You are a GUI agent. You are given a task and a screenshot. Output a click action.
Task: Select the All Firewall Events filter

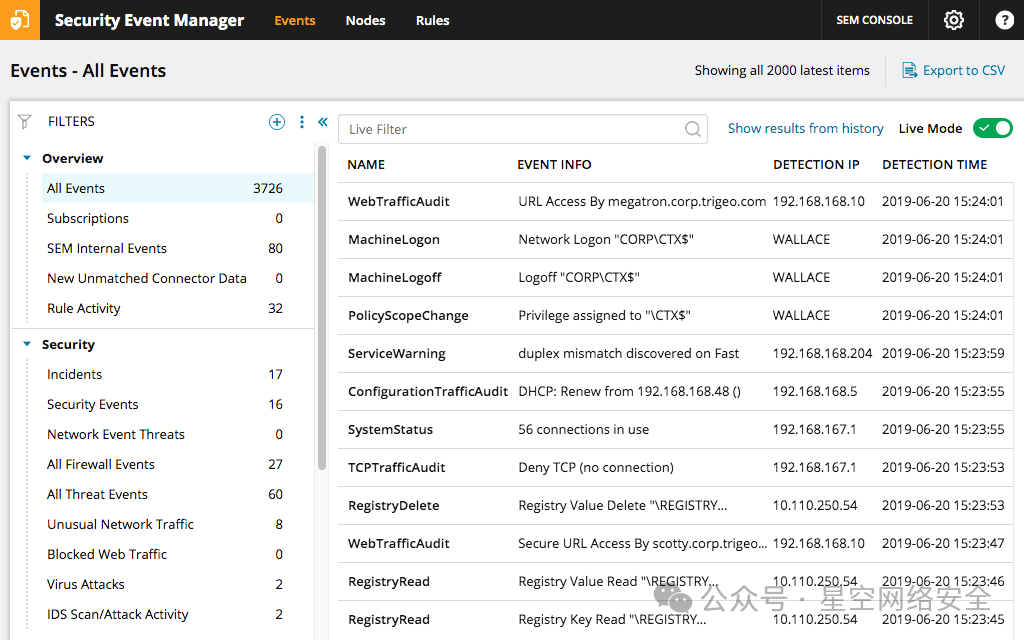click(178, 464)
